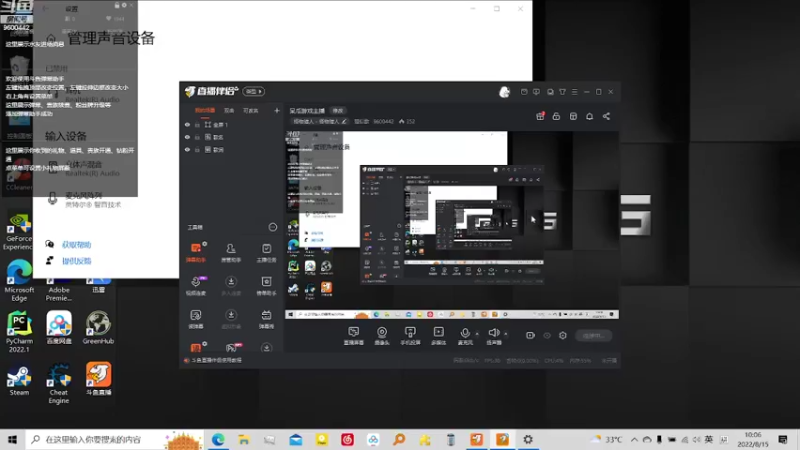Click the start streaming button at bottom right
This screenshot has height=450, width=800.
[x=593, y=335]
